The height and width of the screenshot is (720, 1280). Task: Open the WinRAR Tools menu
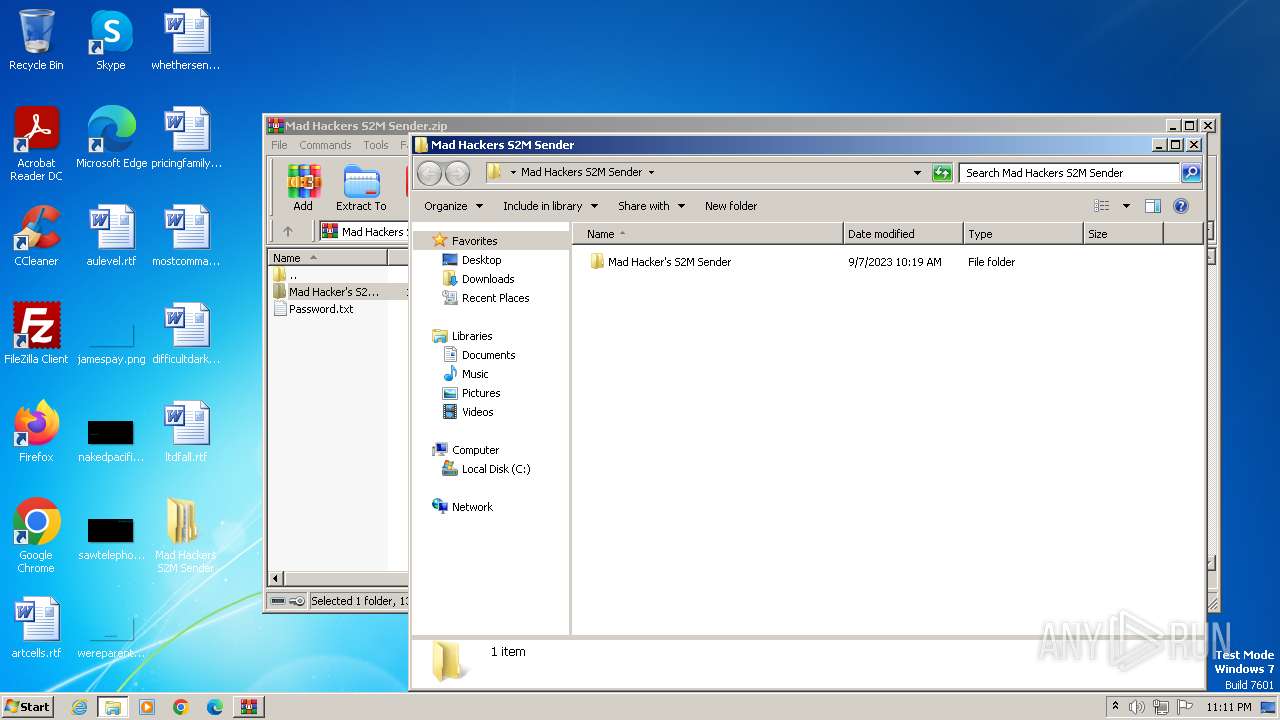point(376,145)
